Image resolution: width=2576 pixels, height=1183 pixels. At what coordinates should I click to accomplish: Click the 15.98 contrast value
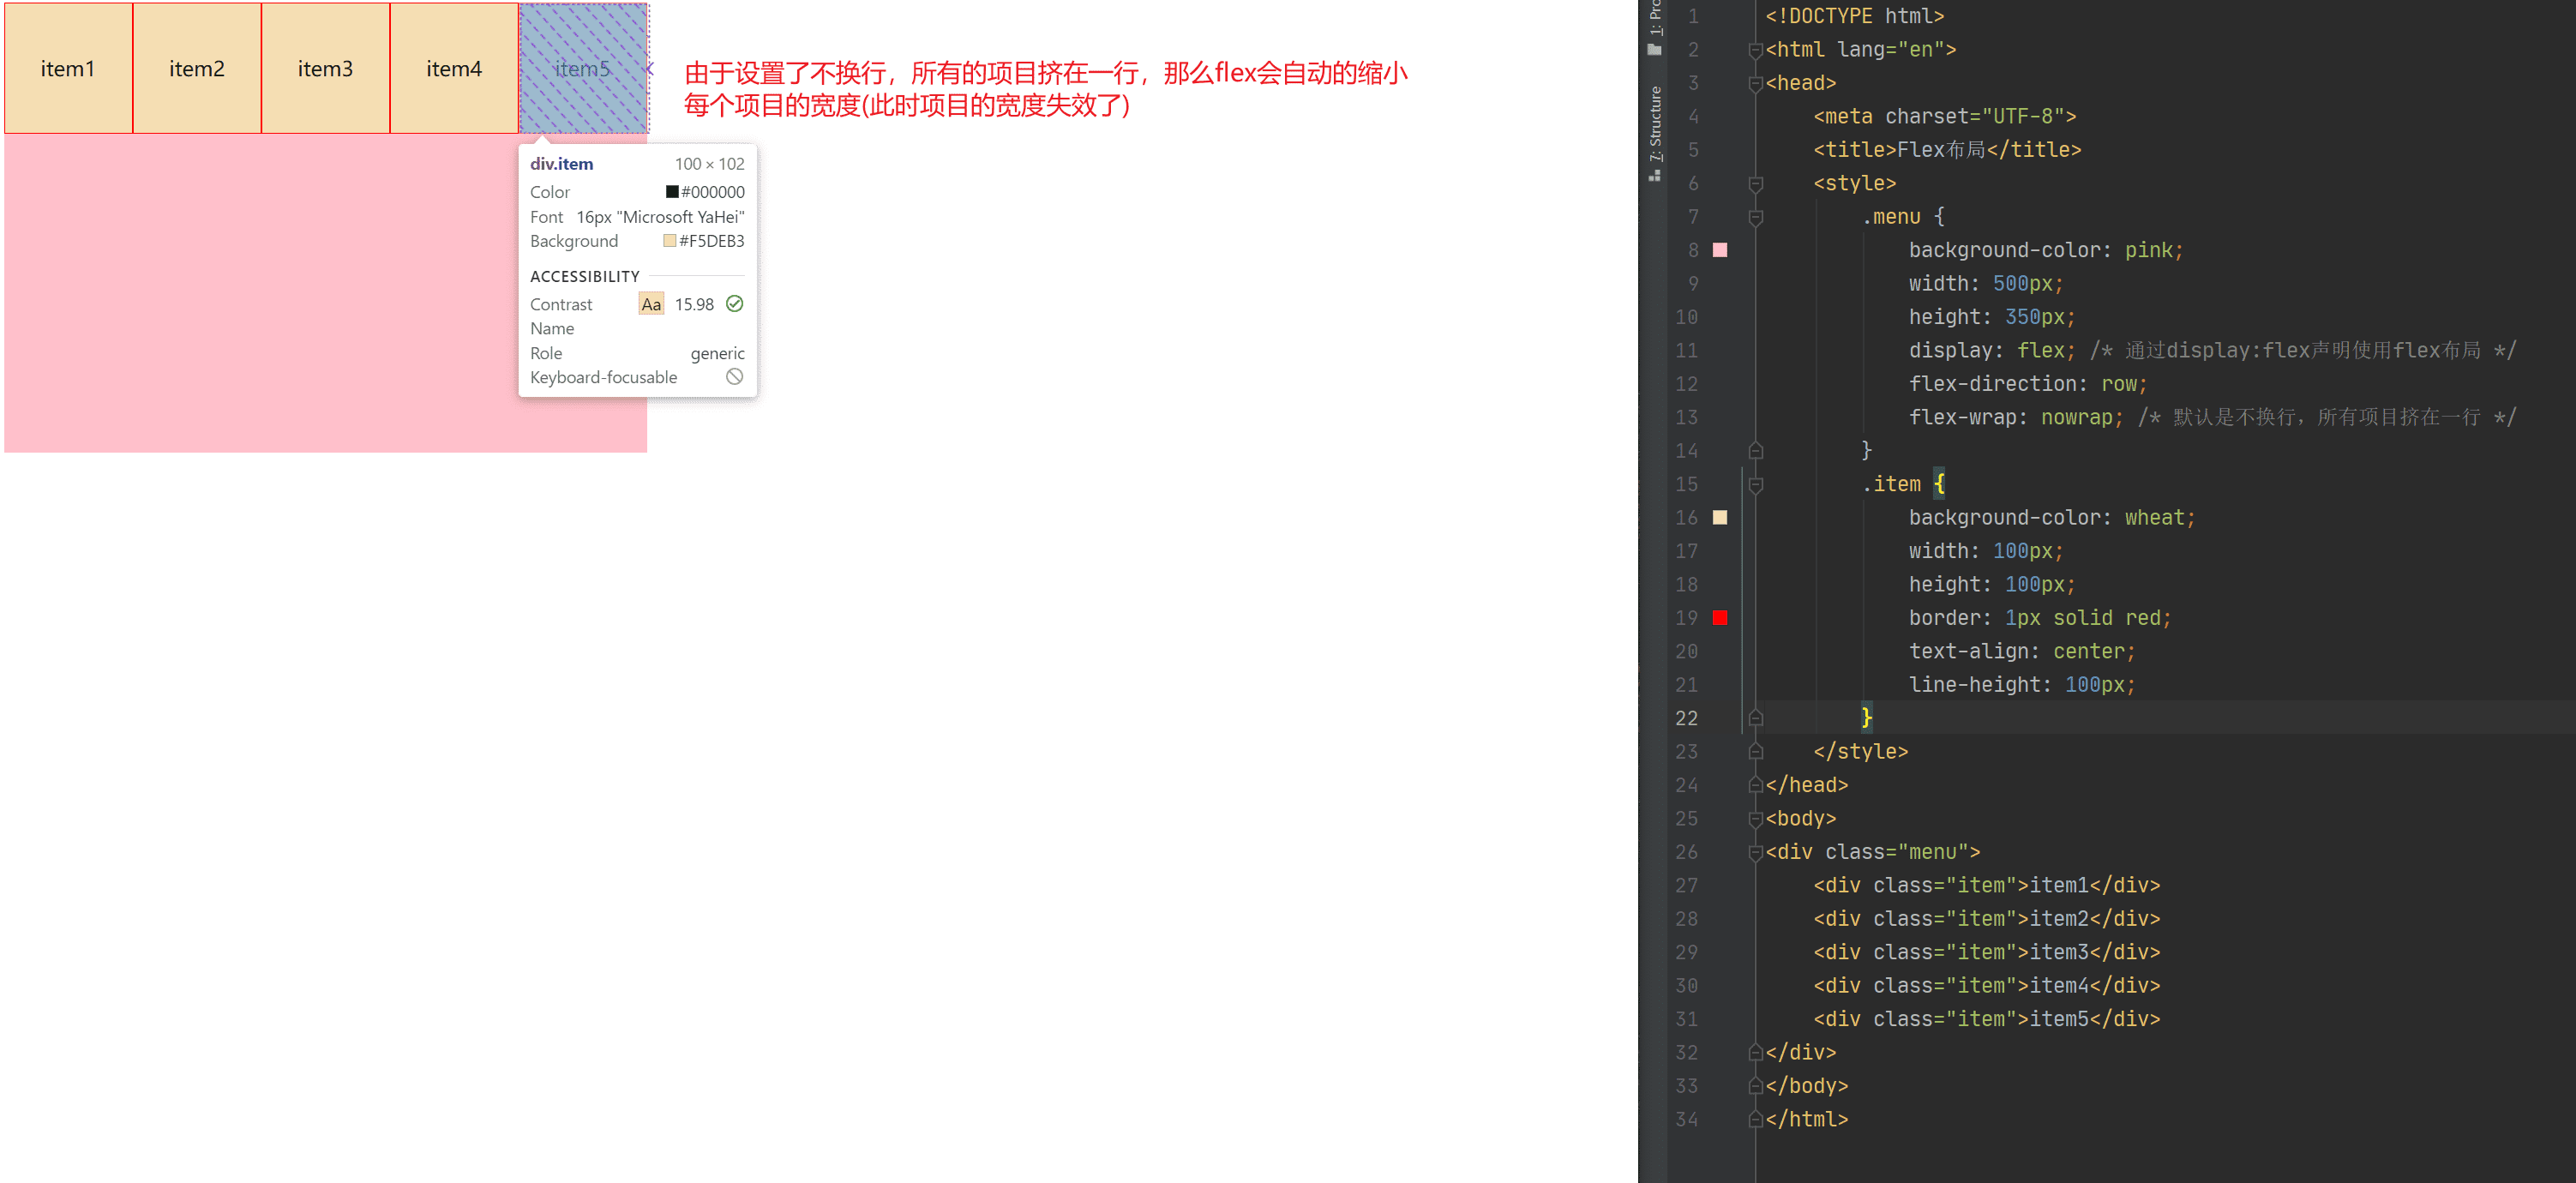(x=694, y=304)
